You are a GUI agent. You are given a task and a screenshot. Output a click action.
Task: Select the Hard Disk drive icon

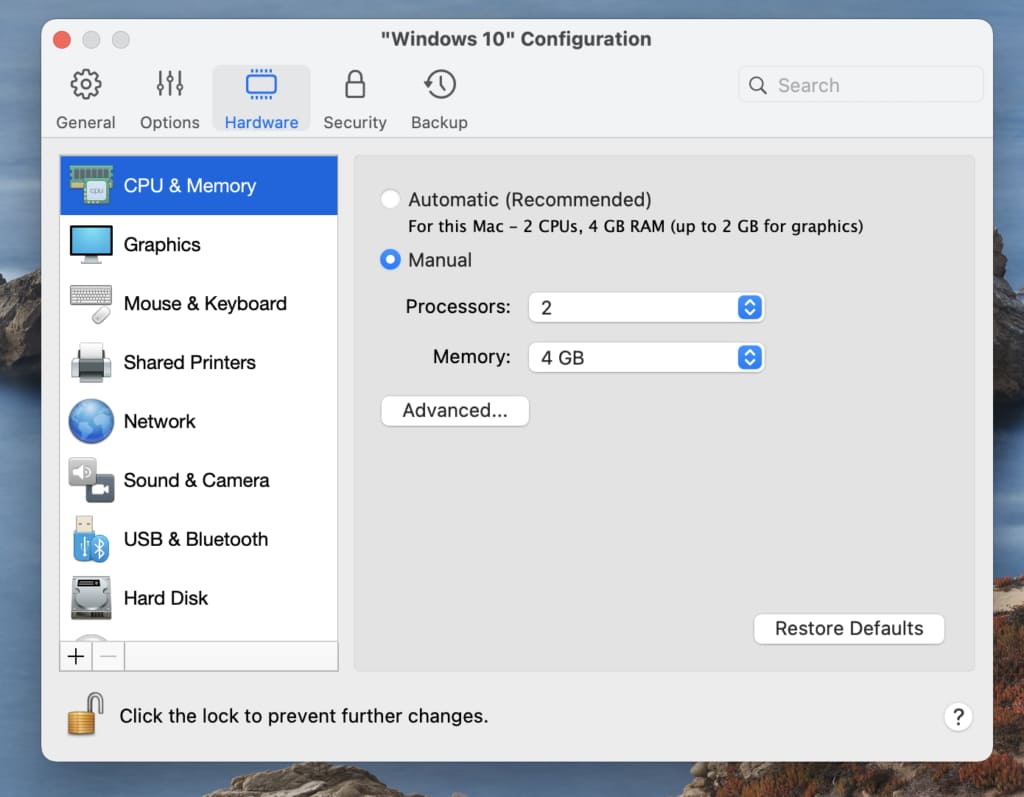(x=91, y=598)
